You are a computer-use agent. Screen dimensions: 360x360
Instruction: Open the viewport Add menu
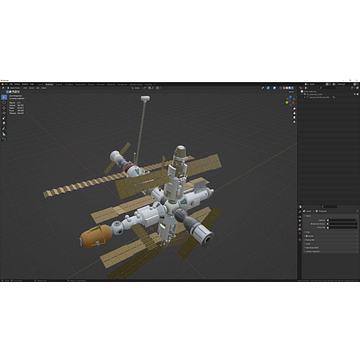tap(38, 88)
